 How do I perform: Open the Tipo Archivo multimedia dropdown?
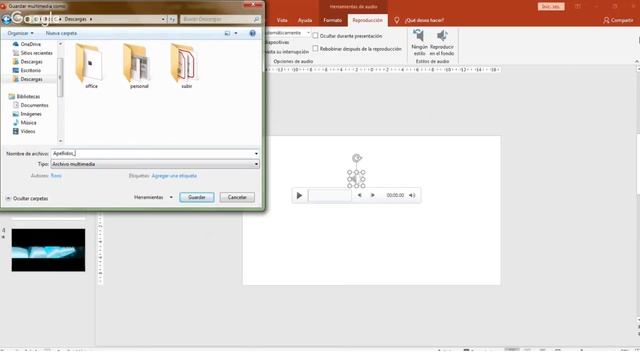pos(155,164)
